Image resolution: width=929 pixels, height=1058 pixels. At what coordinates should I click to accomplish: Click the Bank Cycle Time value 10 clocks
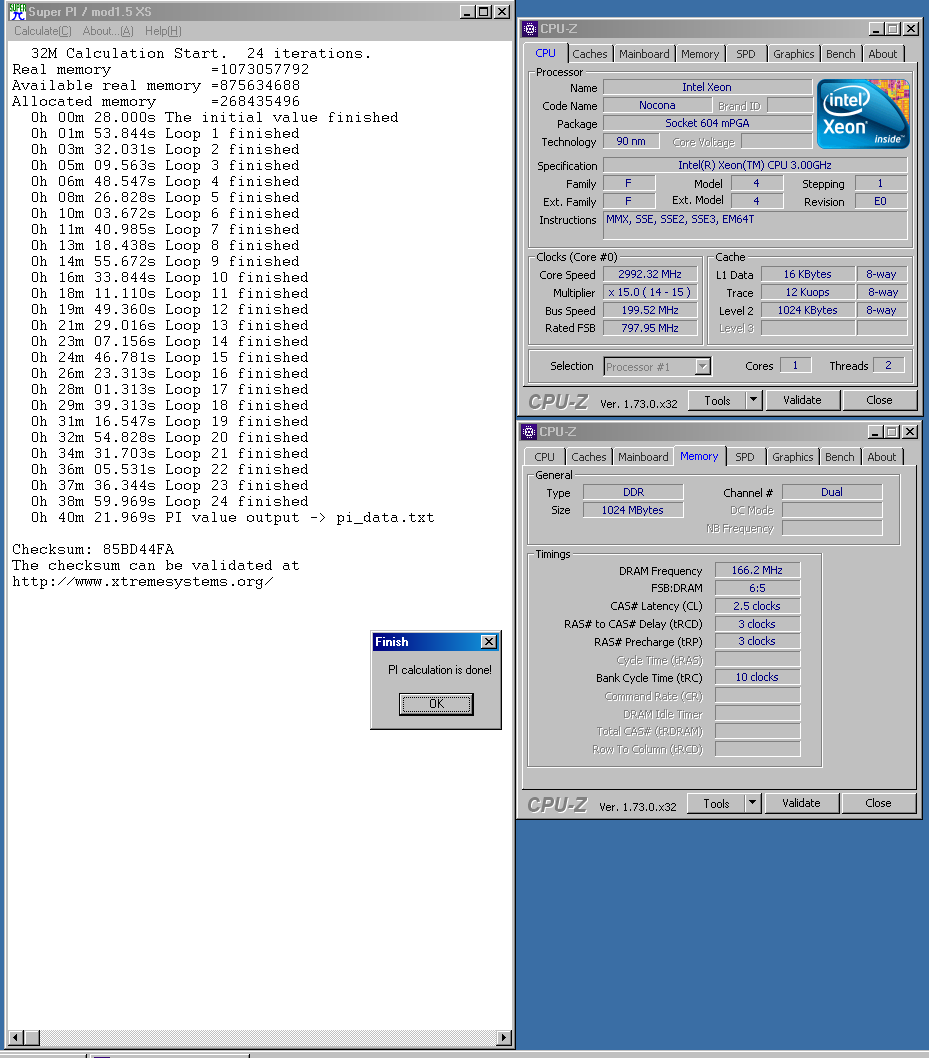pos(757,677)
